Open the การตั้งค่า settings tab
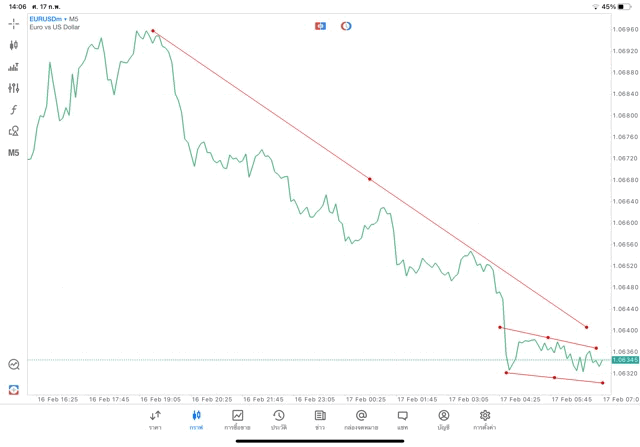The height and width of the screenshot is (447, 640). [485, 420]
